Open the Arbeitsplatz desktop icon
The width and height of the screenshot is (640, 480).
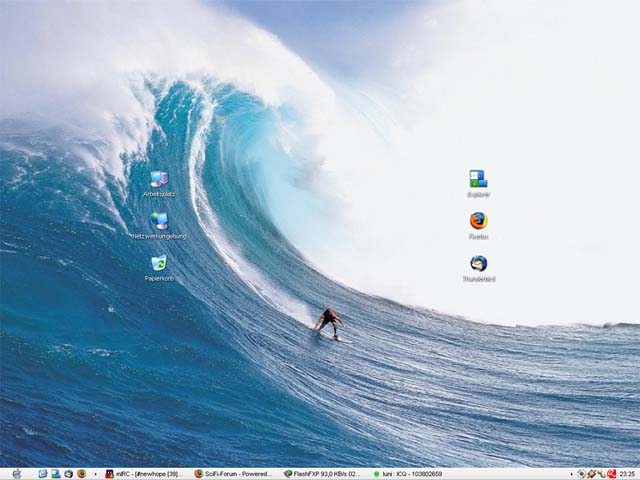159,180
